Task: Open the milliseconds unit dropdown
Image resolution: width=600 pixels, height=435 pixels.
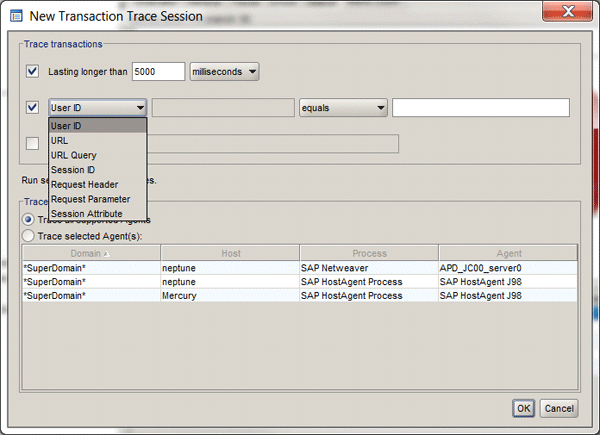Action: [x=224, y=71]
